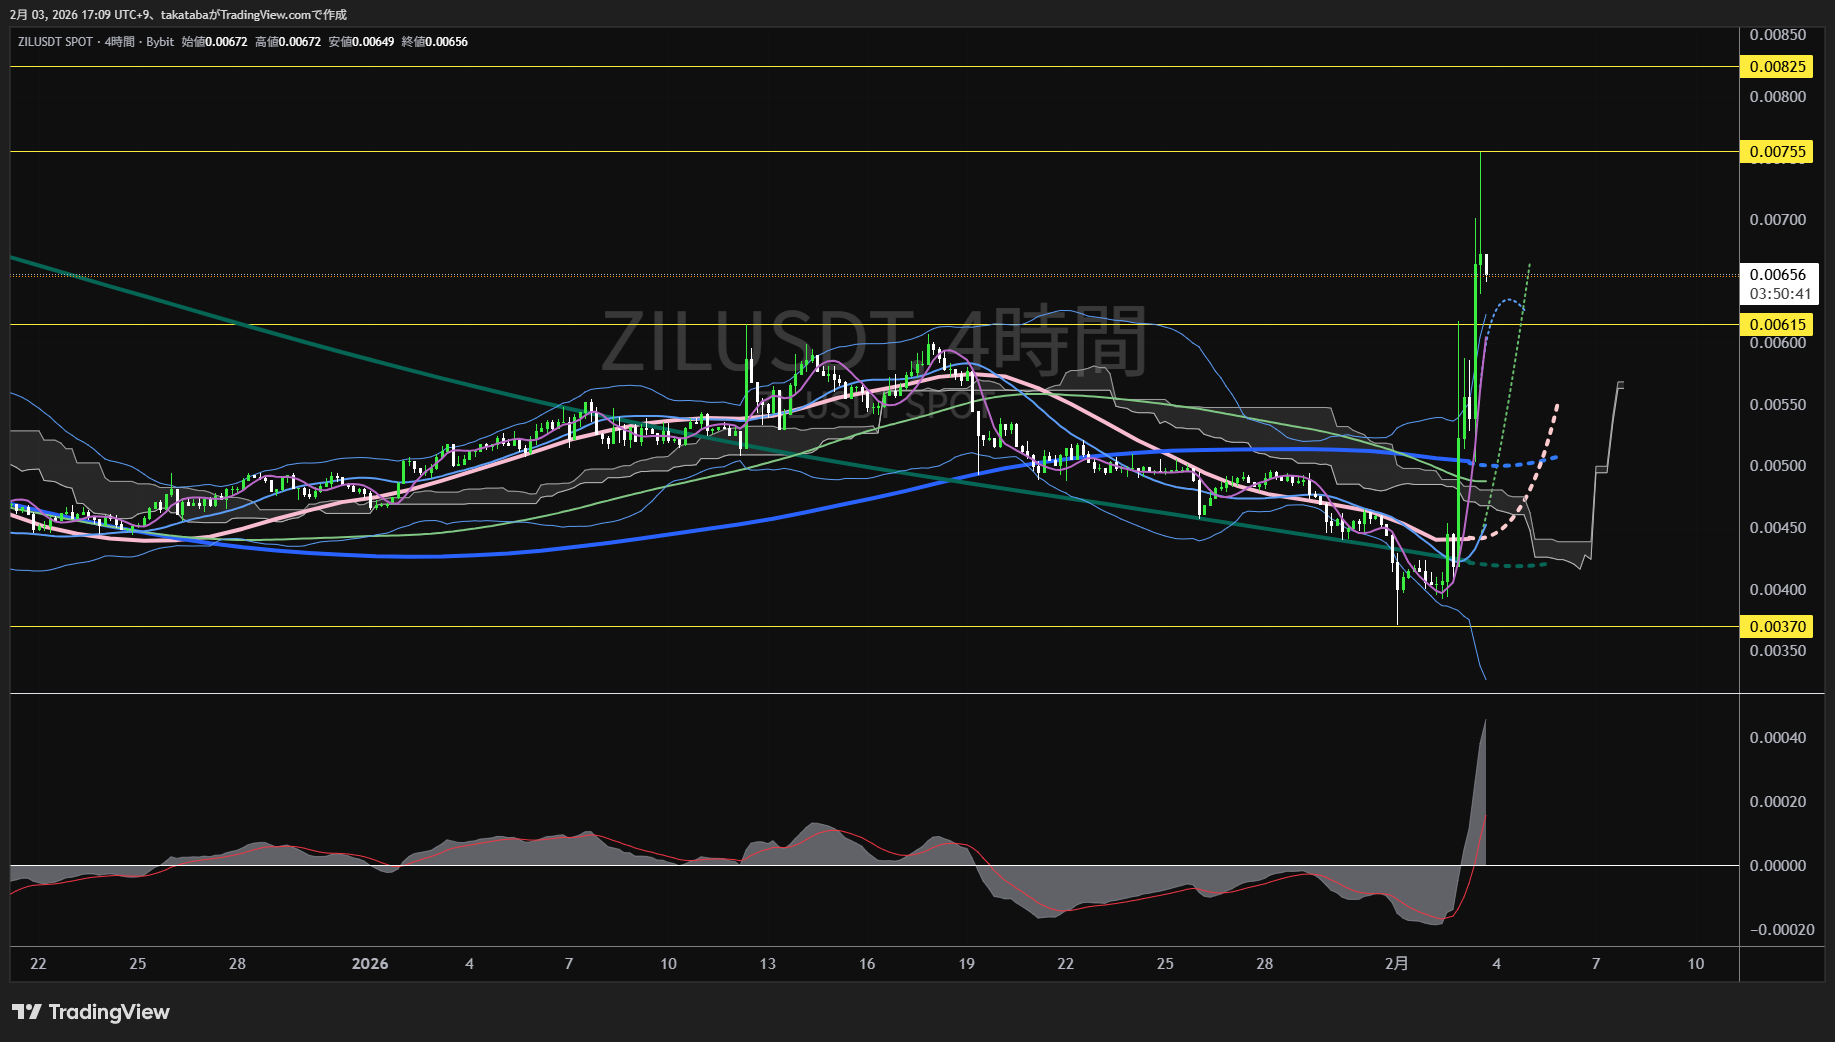Image resolution: width=1835 pixels, height=1042 pixels.
Task: Click the closing price value 終値0.00656 in header
Action: (x=434, y=42)
